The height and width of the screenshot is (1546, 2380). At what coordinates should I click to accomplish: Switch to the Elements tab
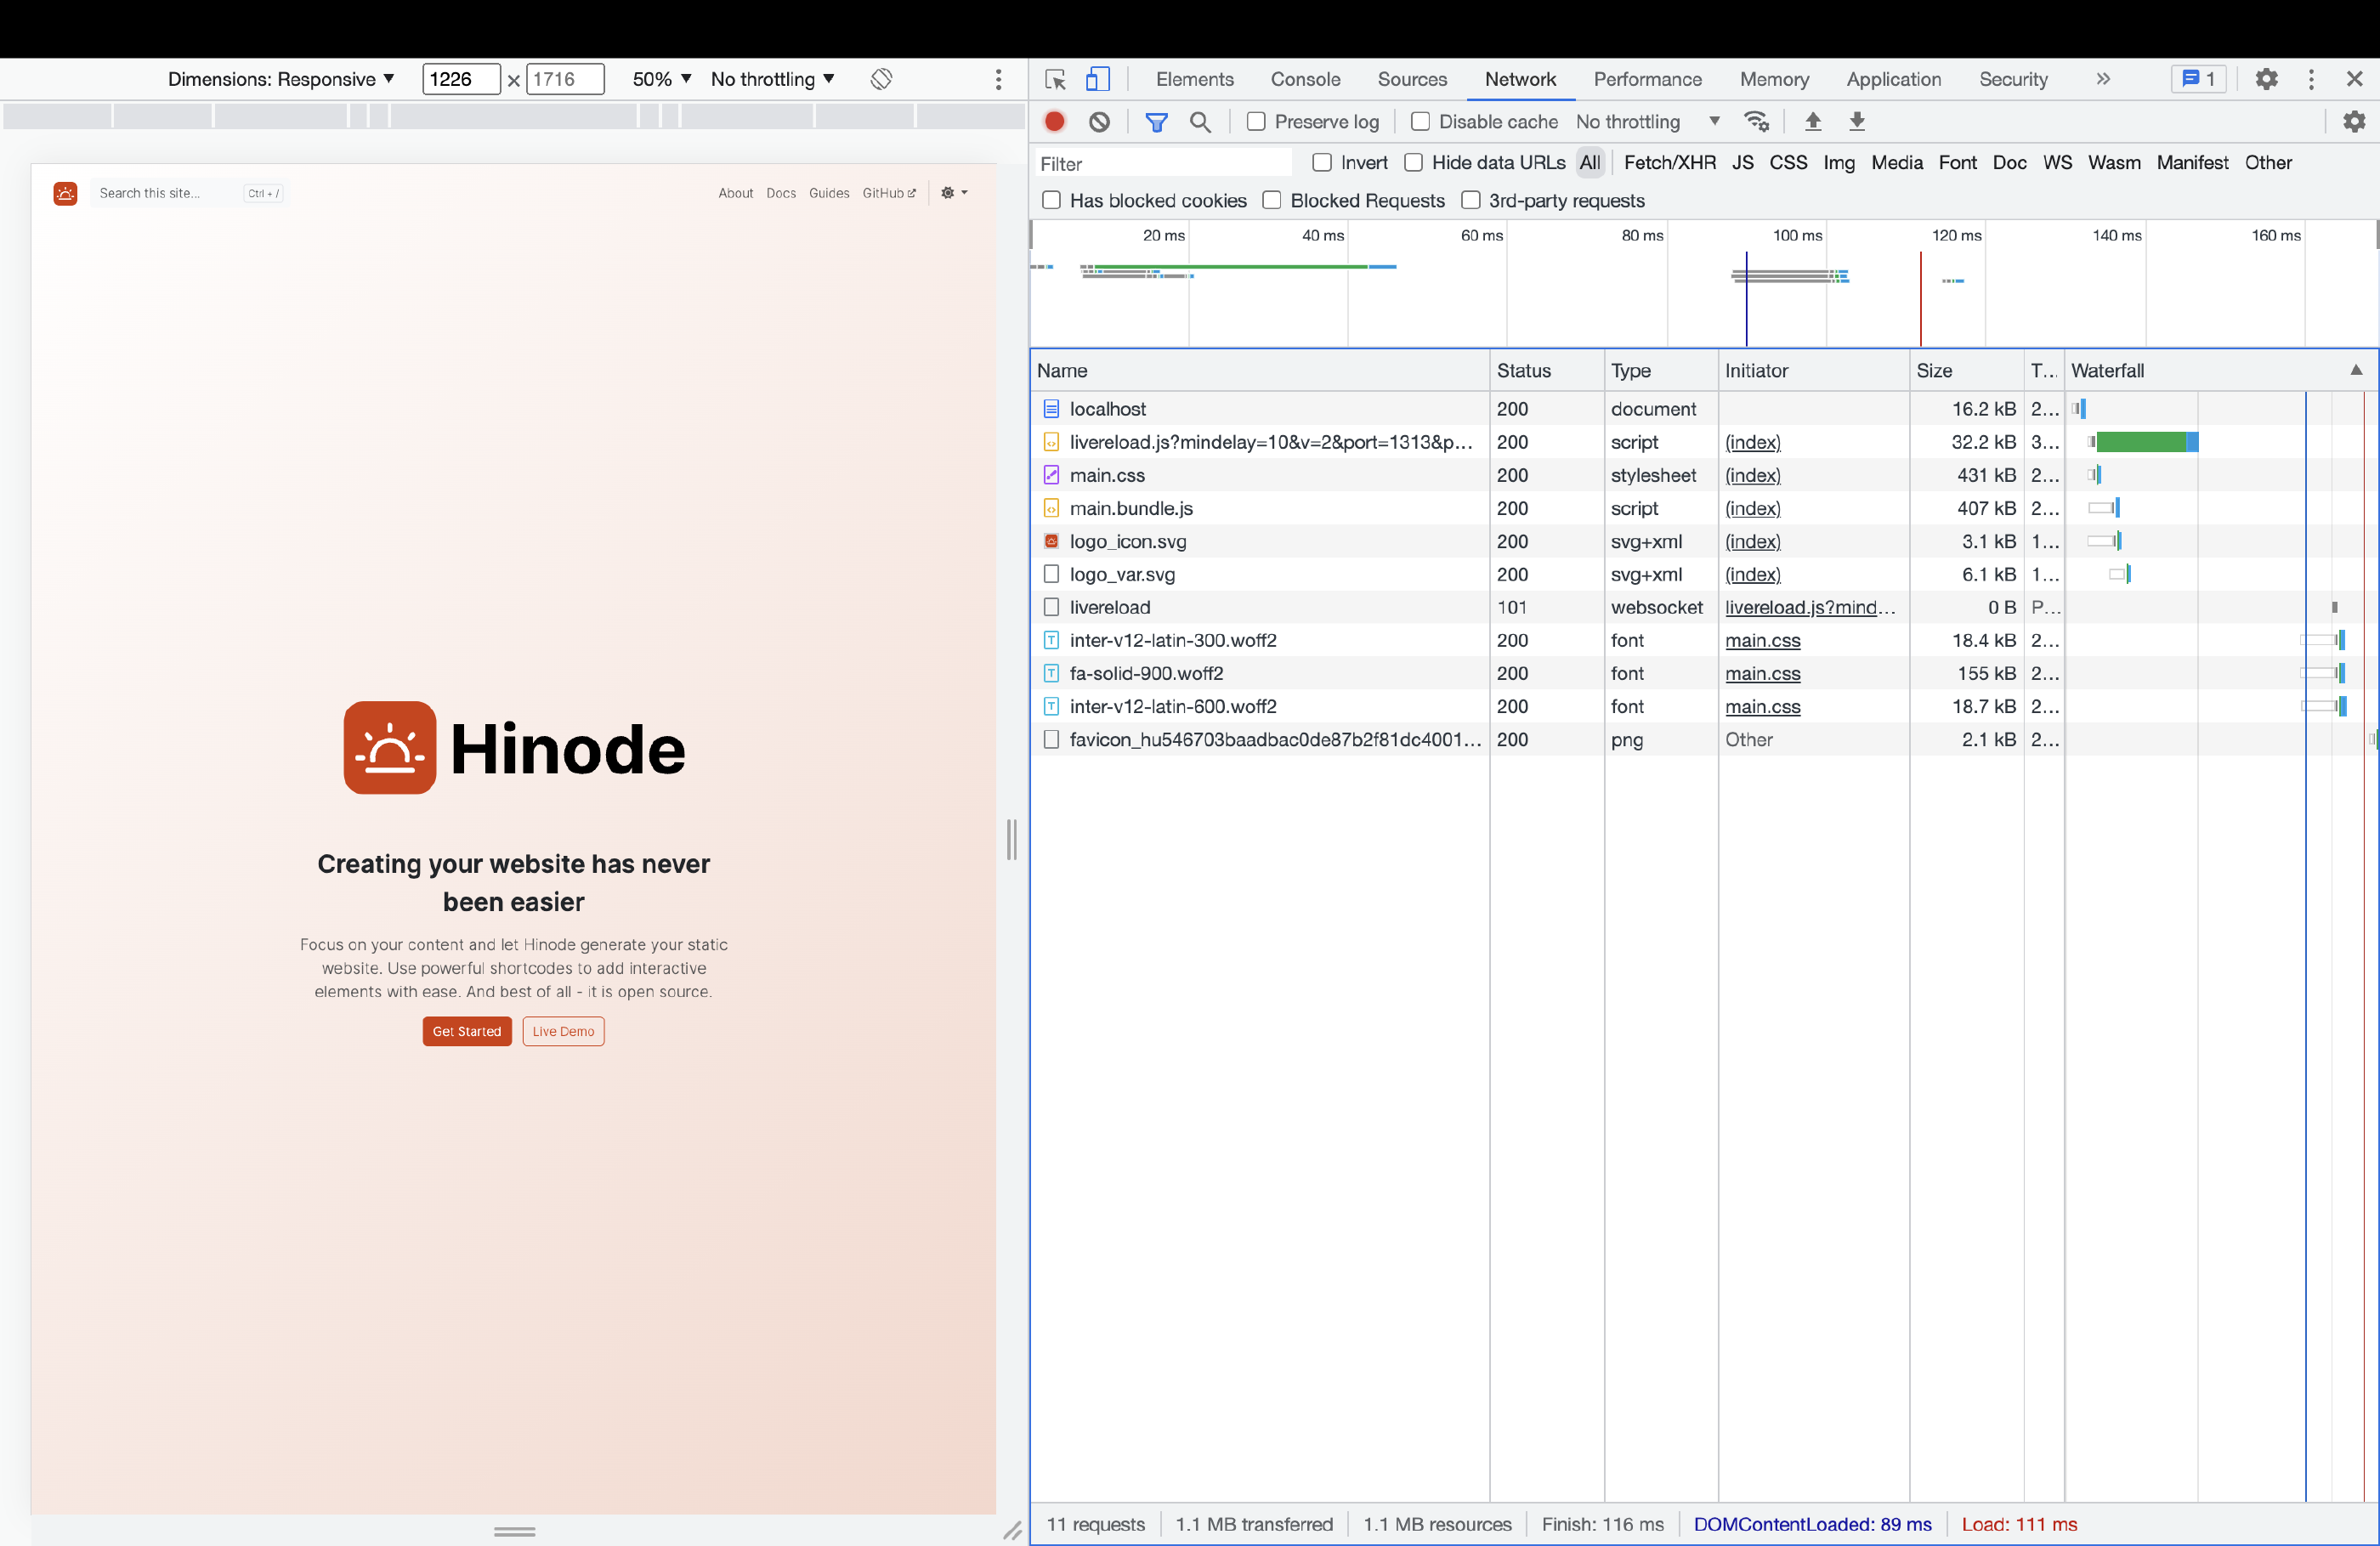coord(1193,78)
